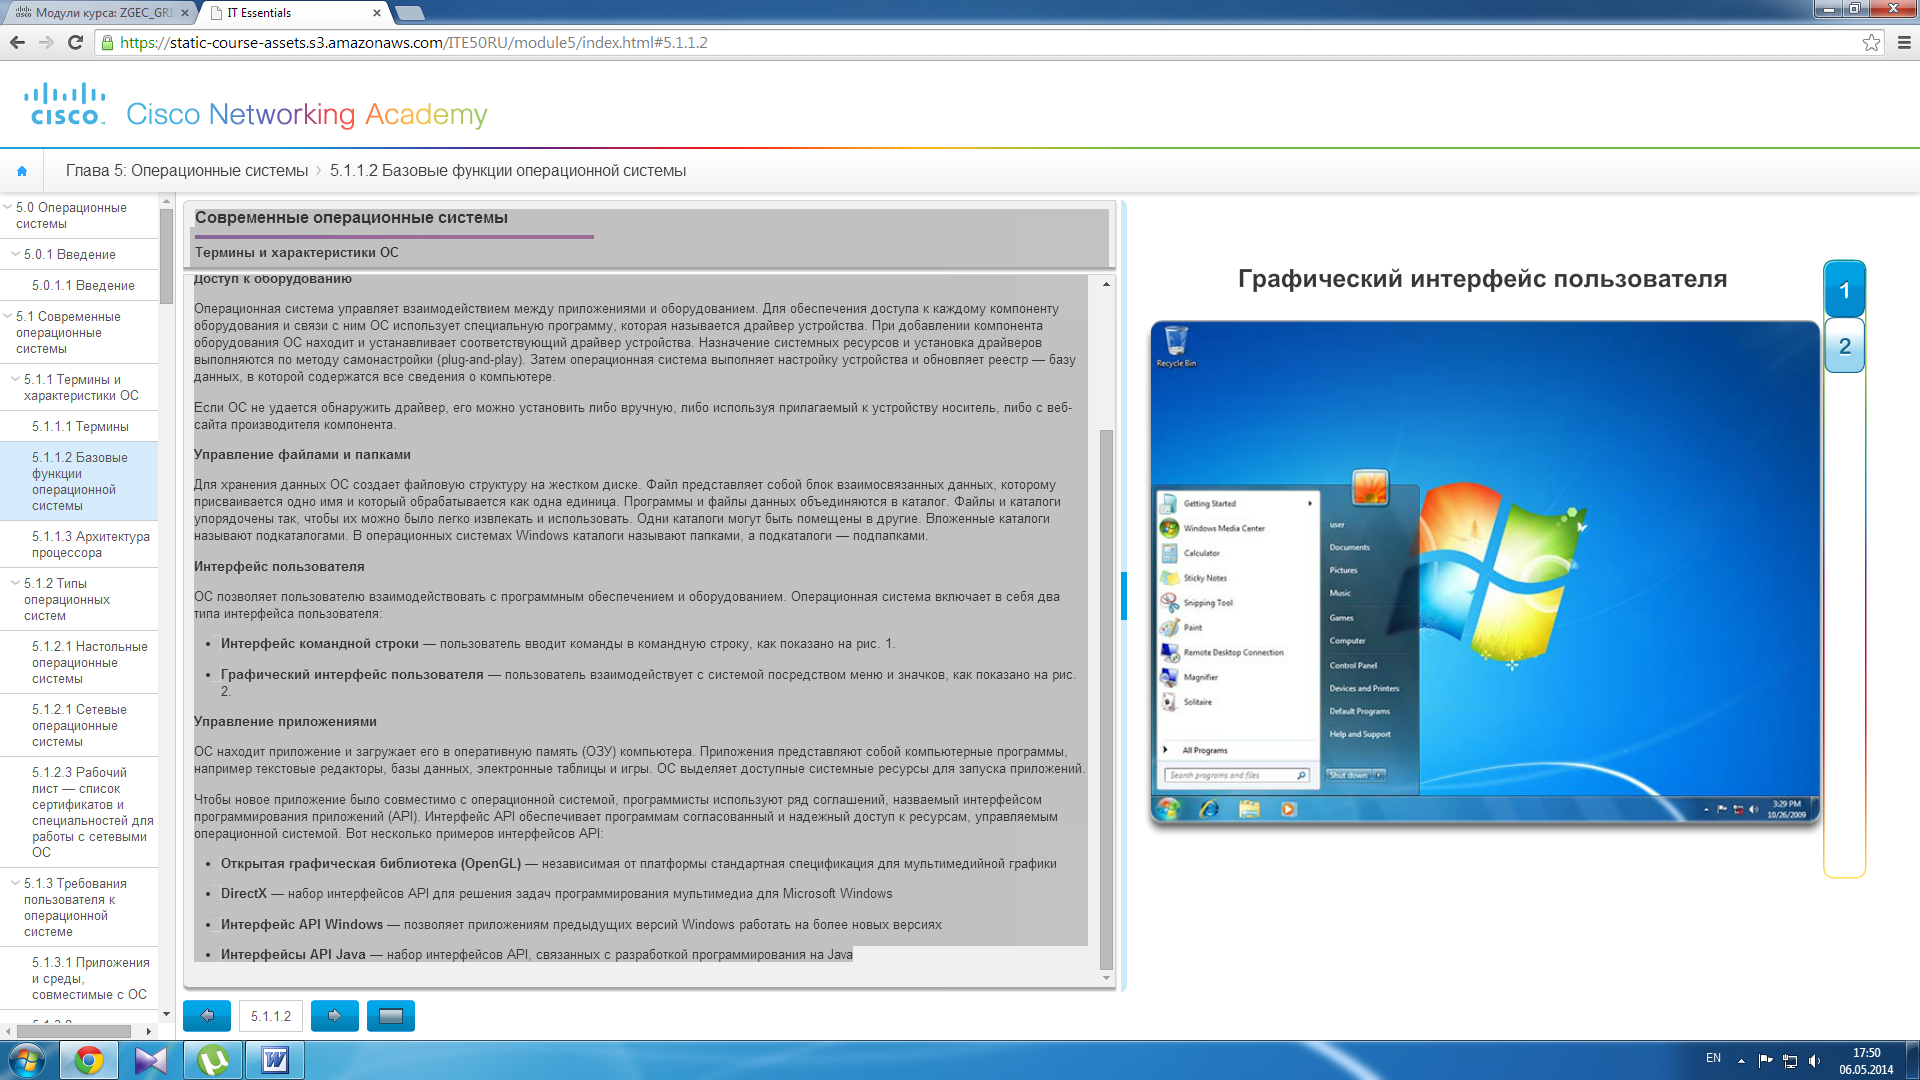This screenshot has height=1080, width=1920.
Task: Collapse 5.1.1 Термины и характеристики ОС
Action: (15, 379)
